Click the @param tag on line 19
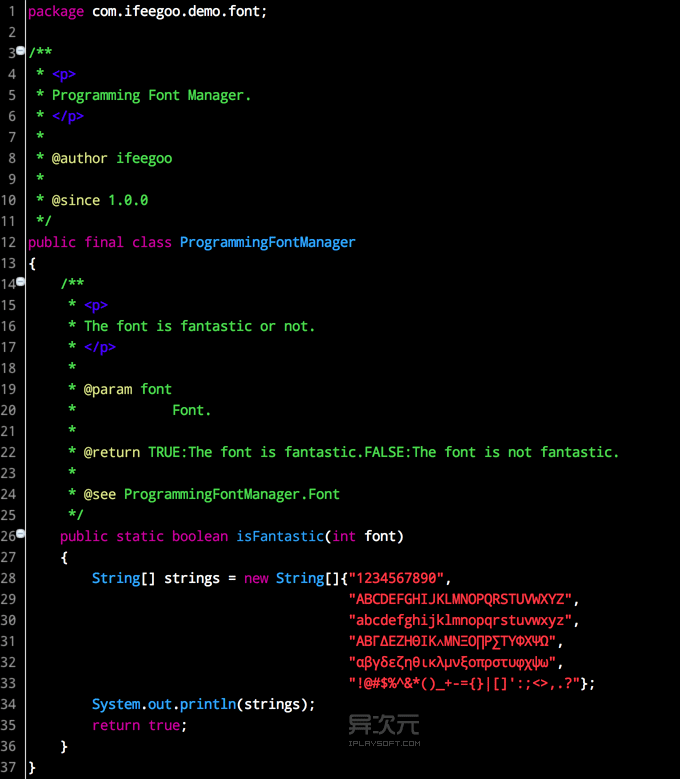 point(108,390)
